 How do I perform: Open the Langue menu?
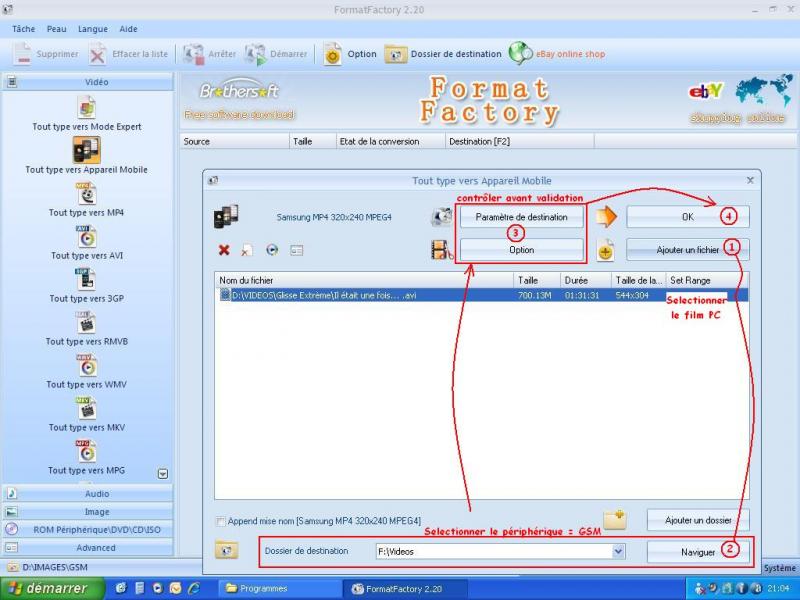click(x=92, y=29)
